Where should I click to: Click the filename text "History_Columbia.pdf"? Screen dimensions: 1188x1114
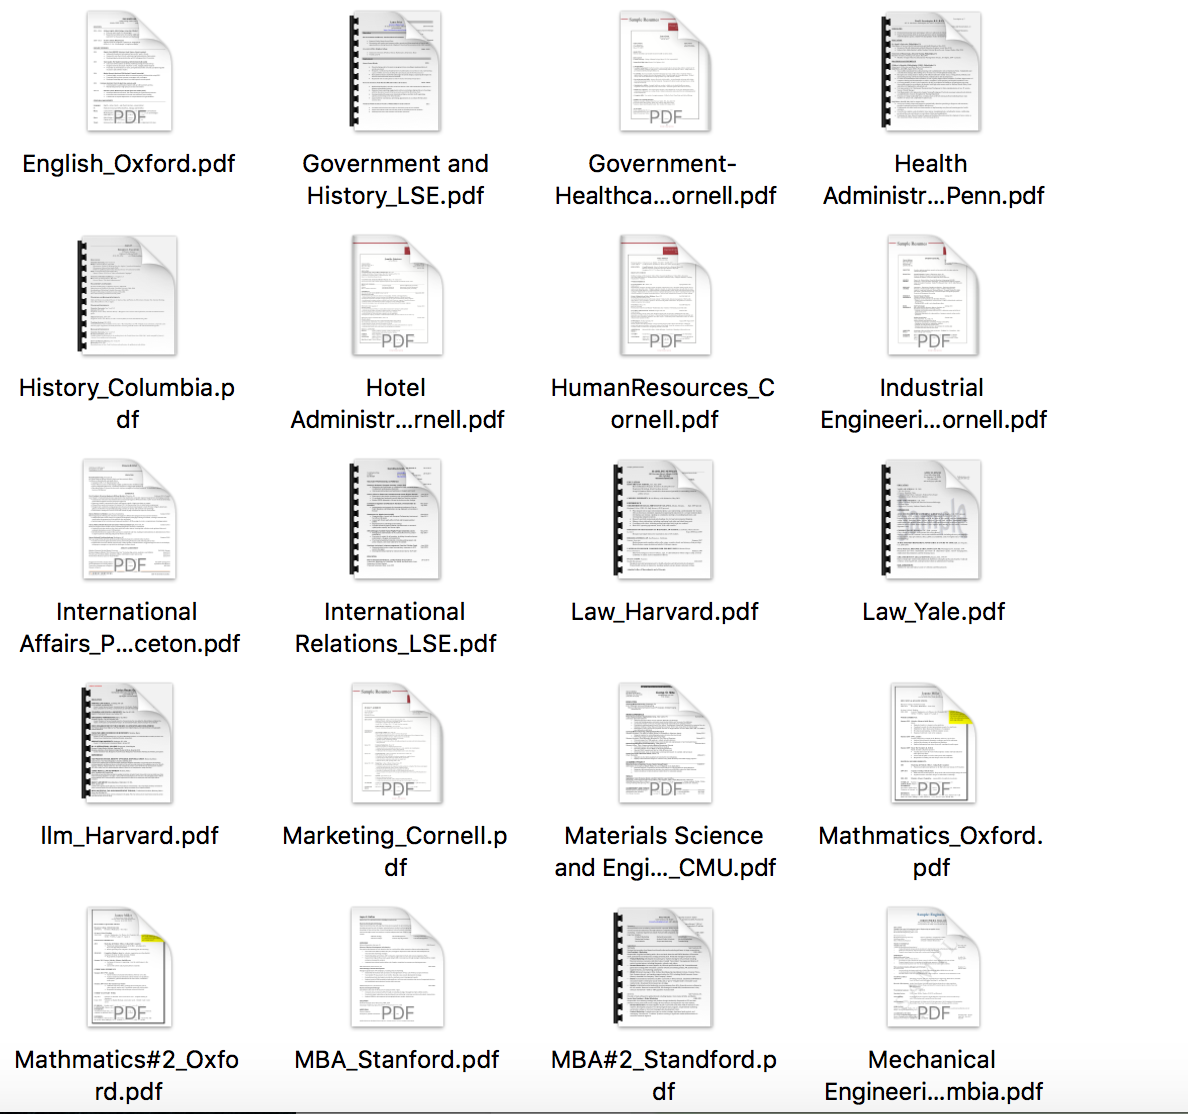point(127,403)
